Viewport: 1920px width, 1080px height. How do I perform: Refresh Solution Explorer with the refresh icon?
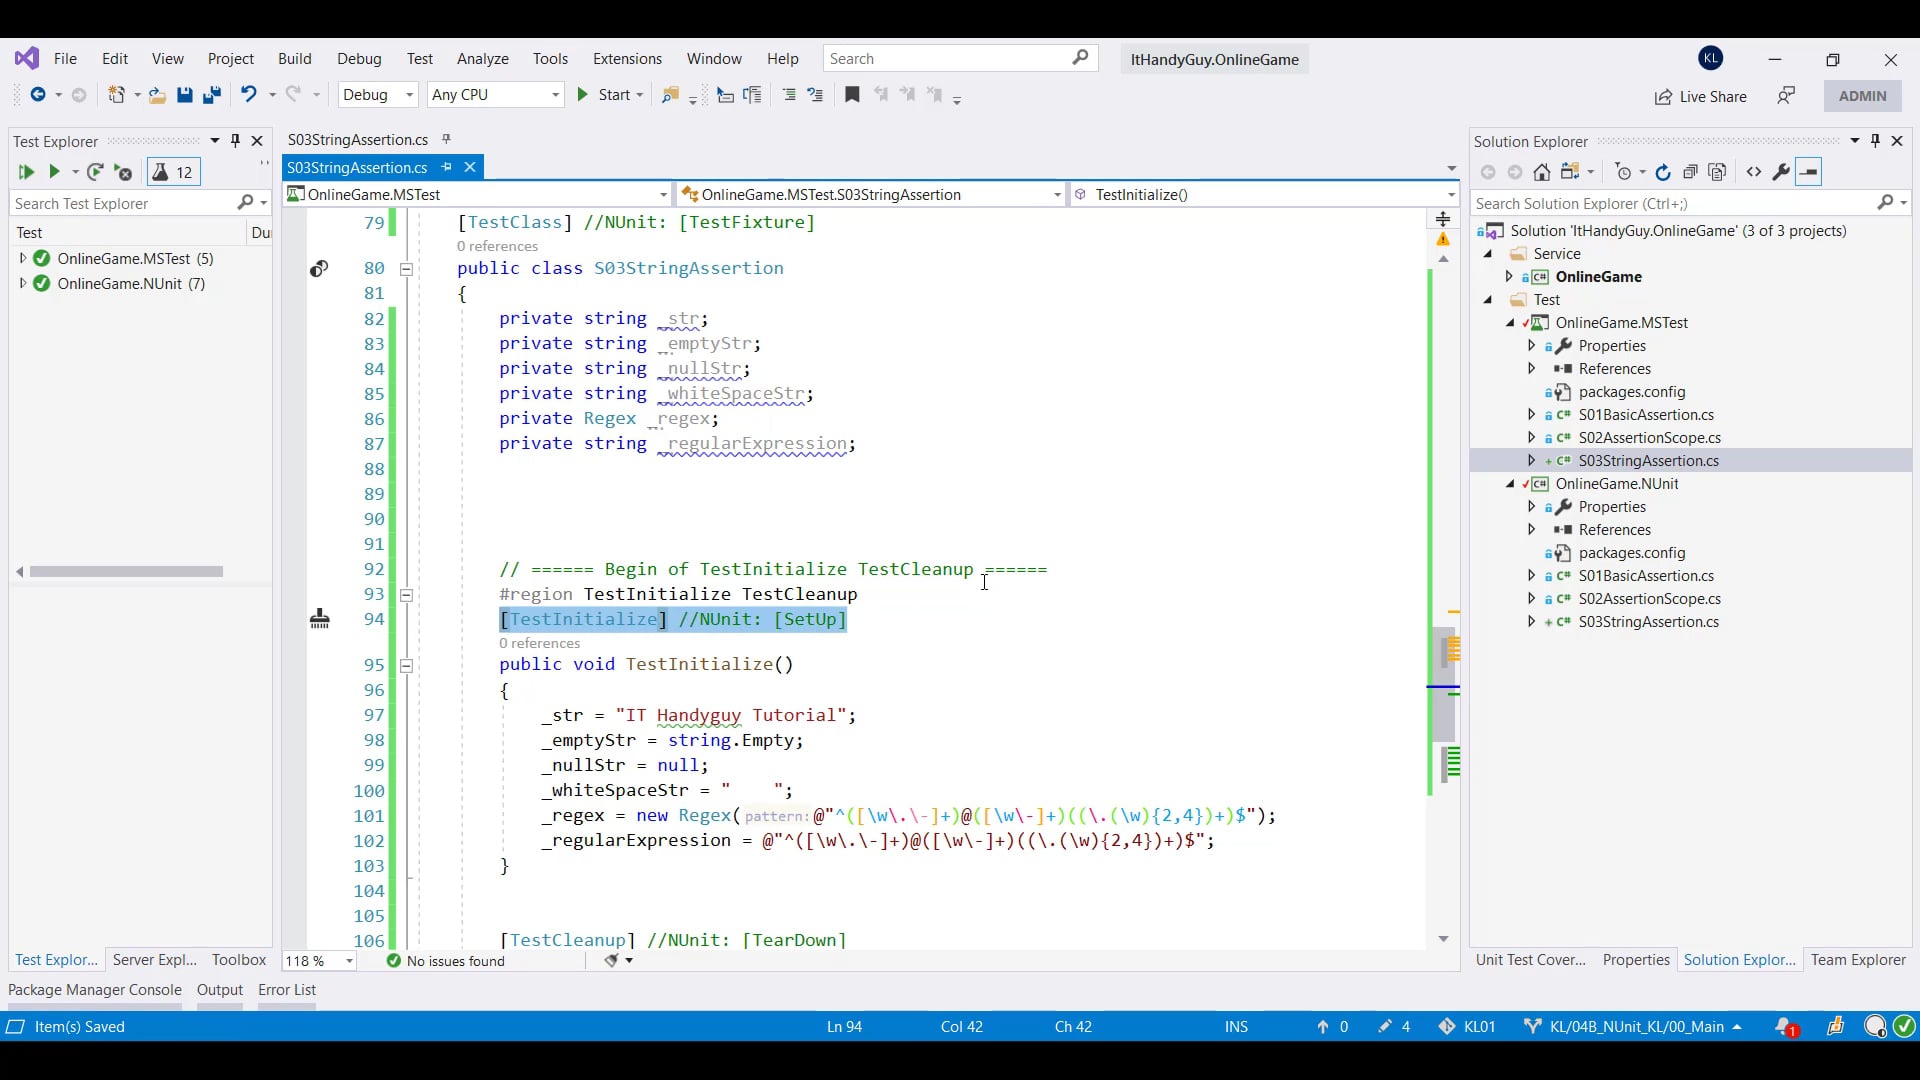pyautogui.click(x=1663, y=172)
